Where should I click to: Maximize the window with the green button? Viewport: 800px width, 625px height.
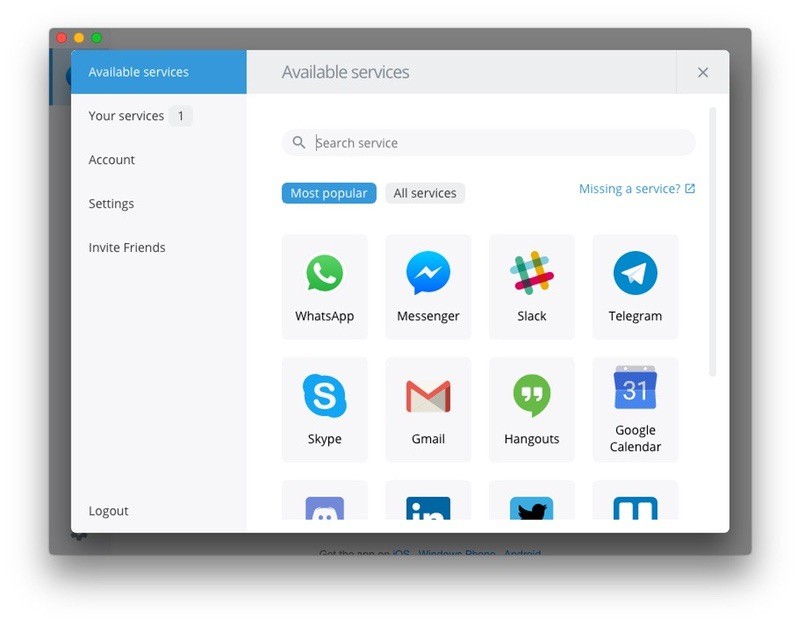click(96, 38)
